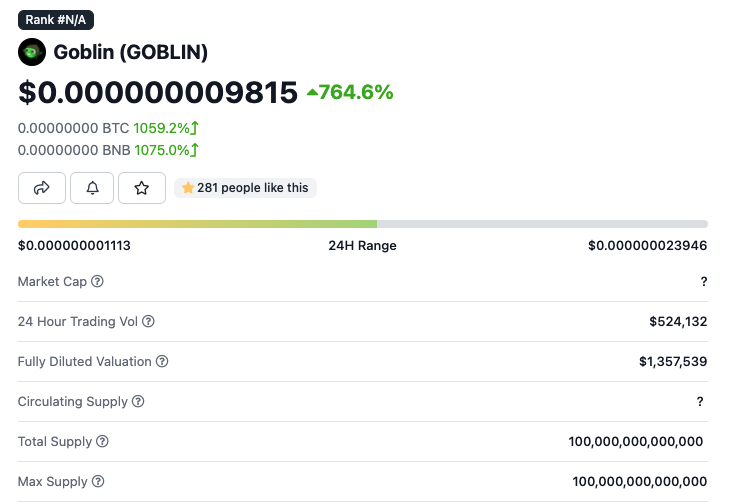Viewport: 733px width, 504px height.
Task: Click Circulating Supply info help icon
Action: [x=138, y=402]
